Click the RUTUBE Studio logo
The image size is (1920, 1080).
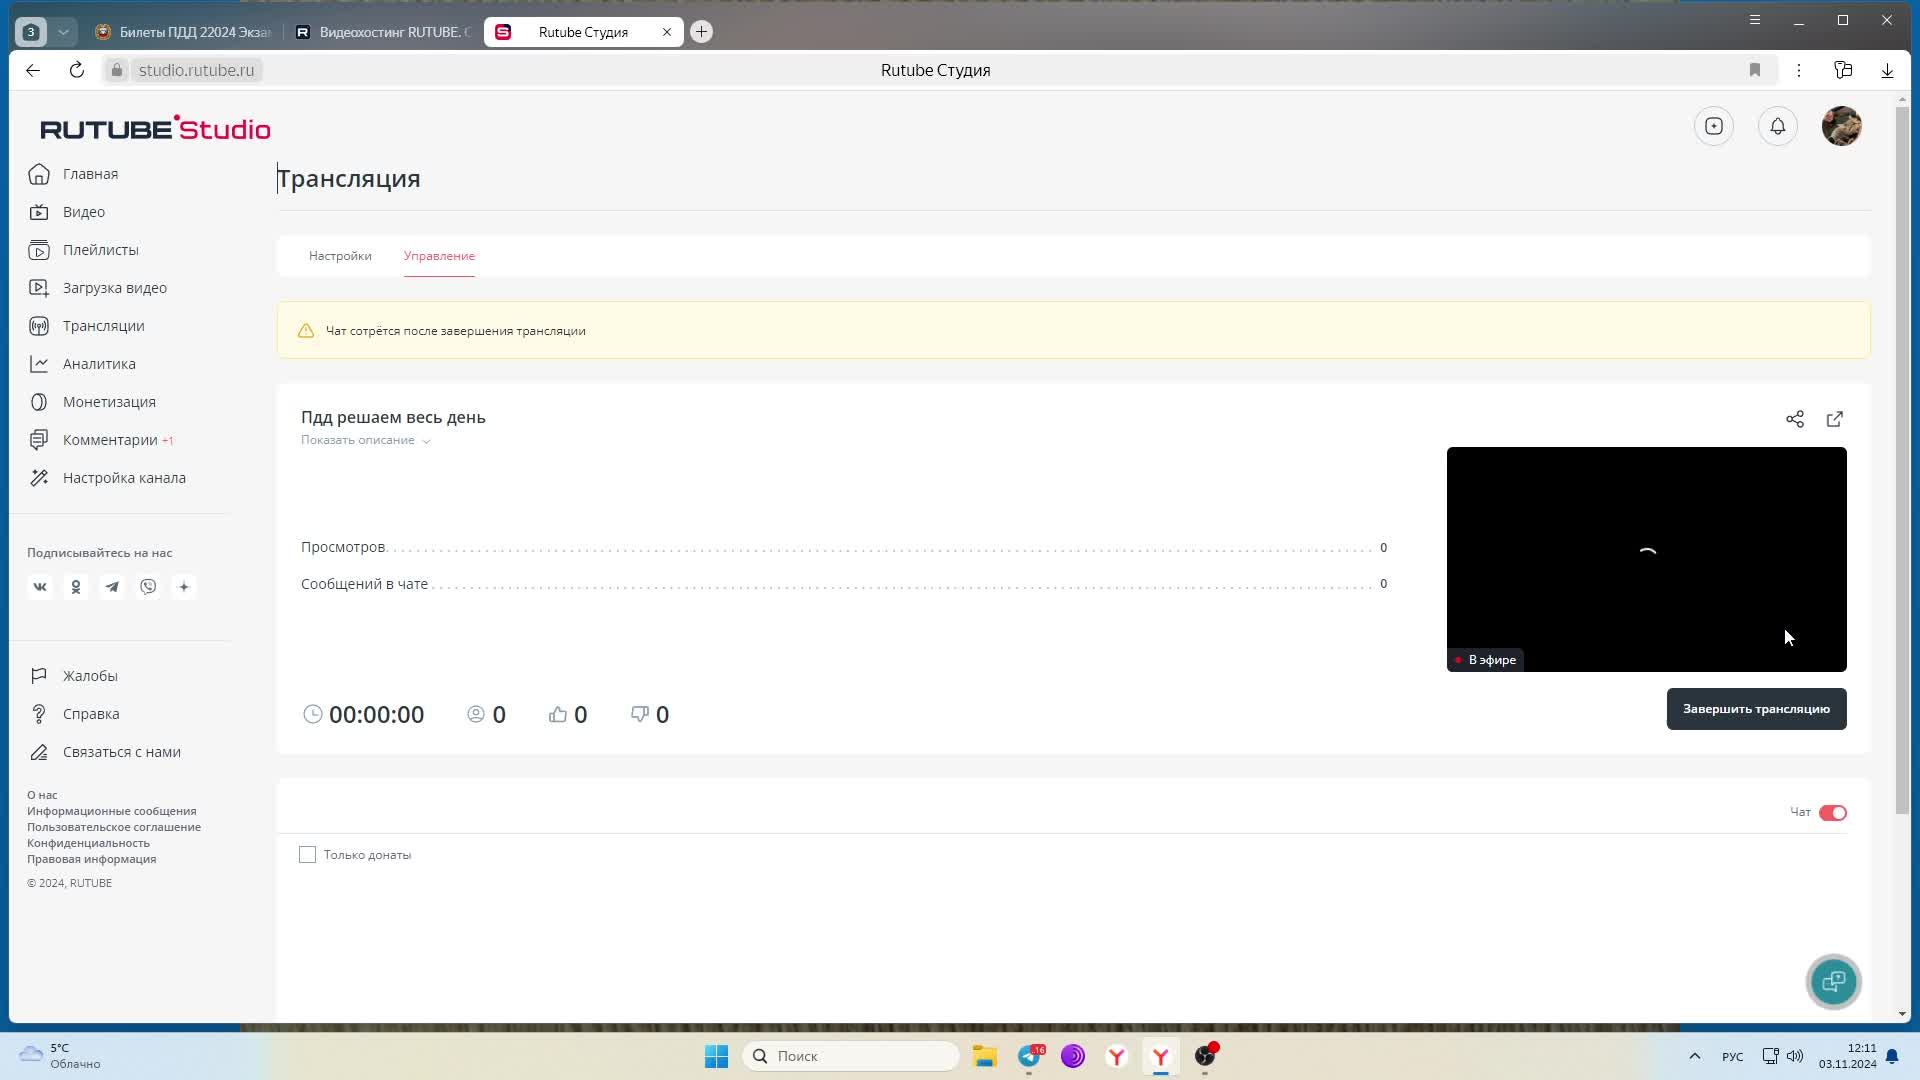[155, 128]
